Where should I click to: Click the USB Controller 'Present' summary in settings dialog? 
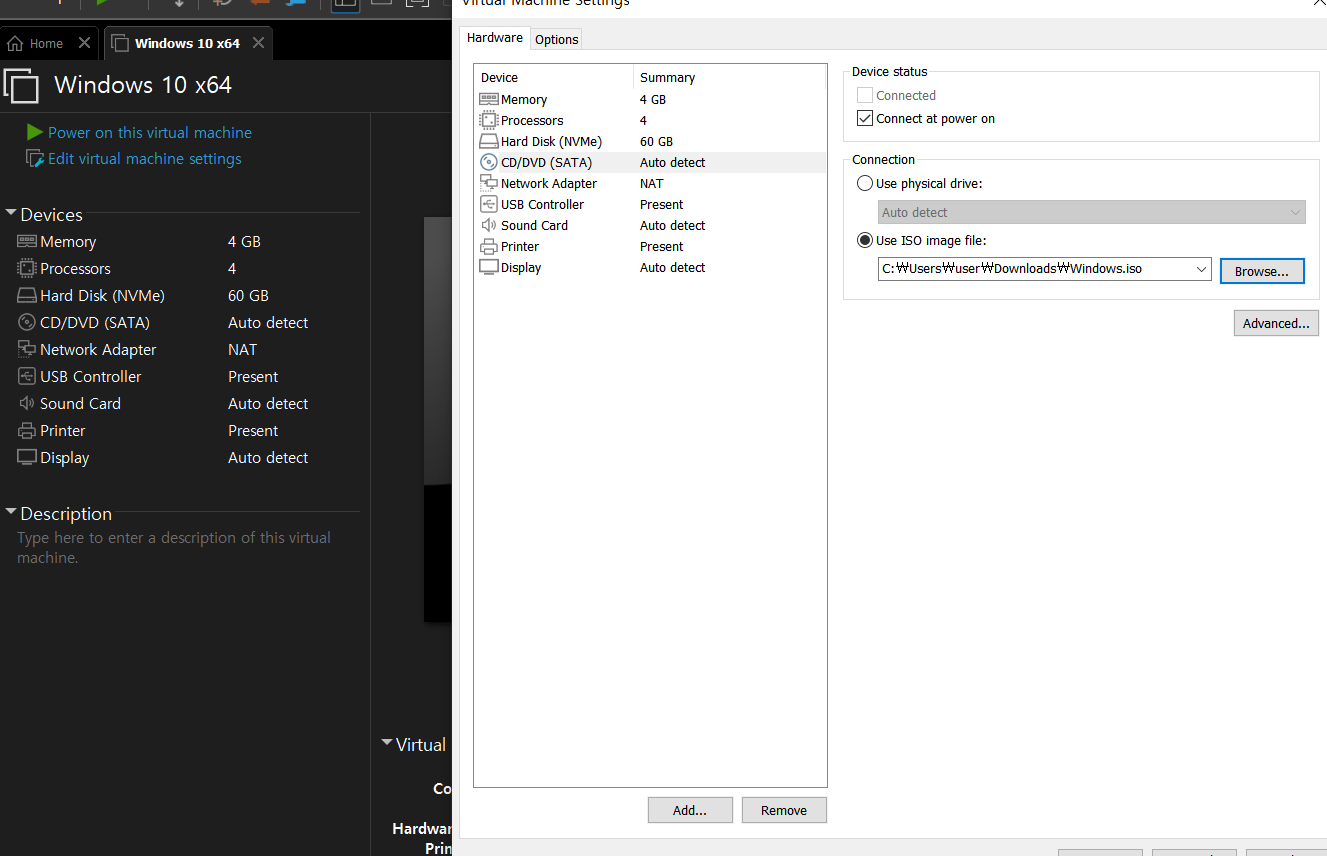click(662, 204)
